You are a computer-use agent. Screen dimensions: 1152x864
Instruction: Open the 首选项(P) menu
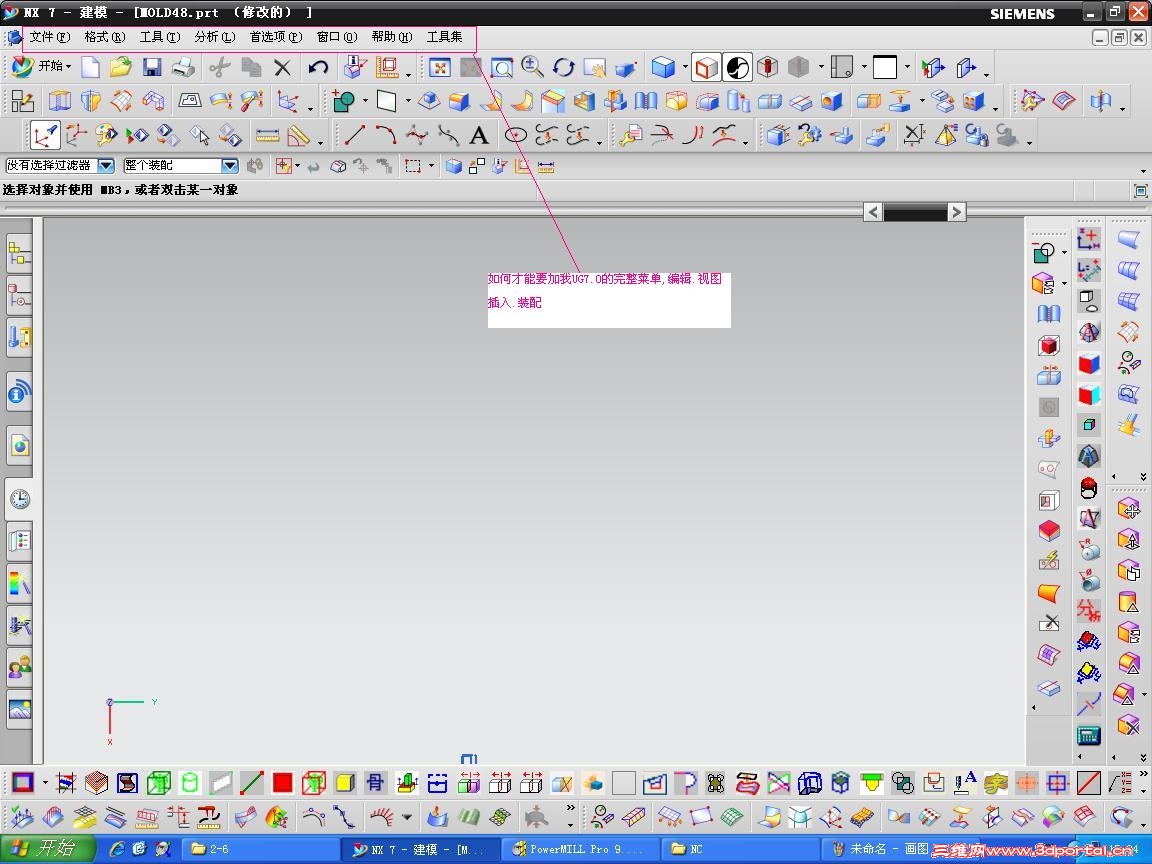(276, 37)
